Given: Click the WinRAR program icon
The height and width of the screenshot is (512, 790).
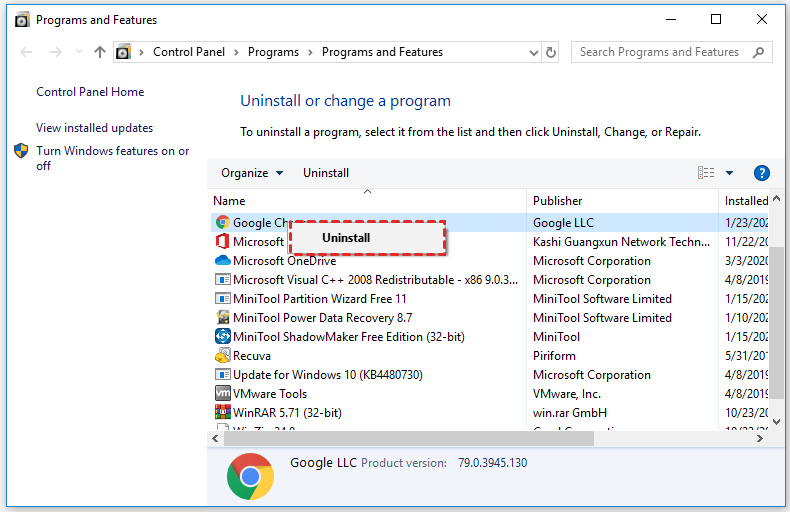Looking at the screenshot, I should (x=222, y=412).
